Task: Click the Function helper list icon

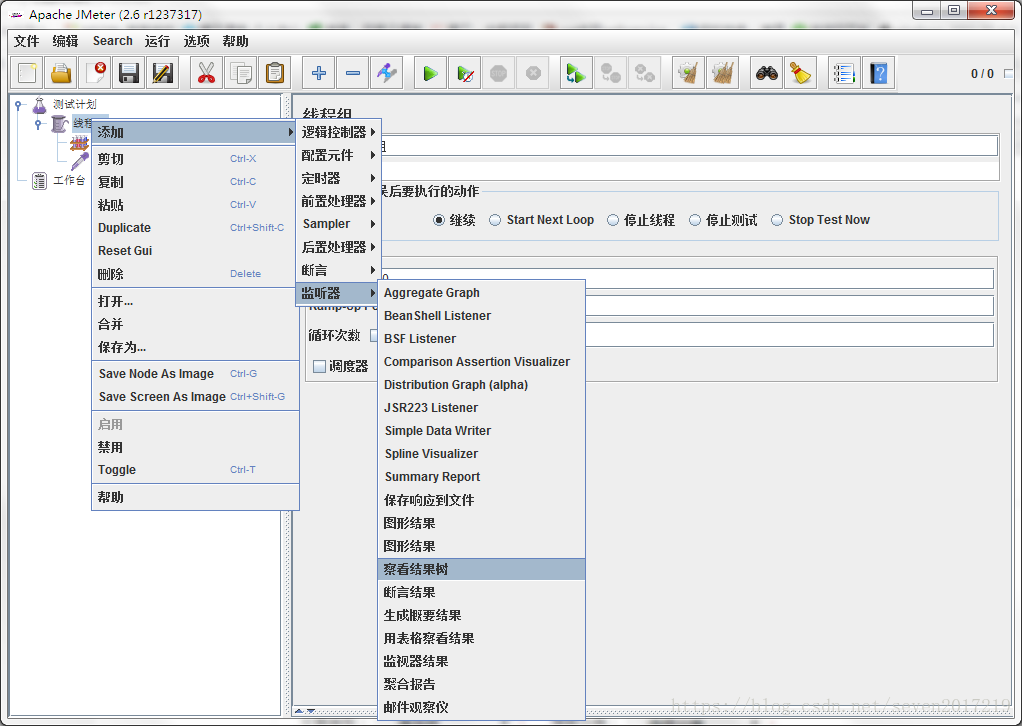Action: click(x=844, y=73)
